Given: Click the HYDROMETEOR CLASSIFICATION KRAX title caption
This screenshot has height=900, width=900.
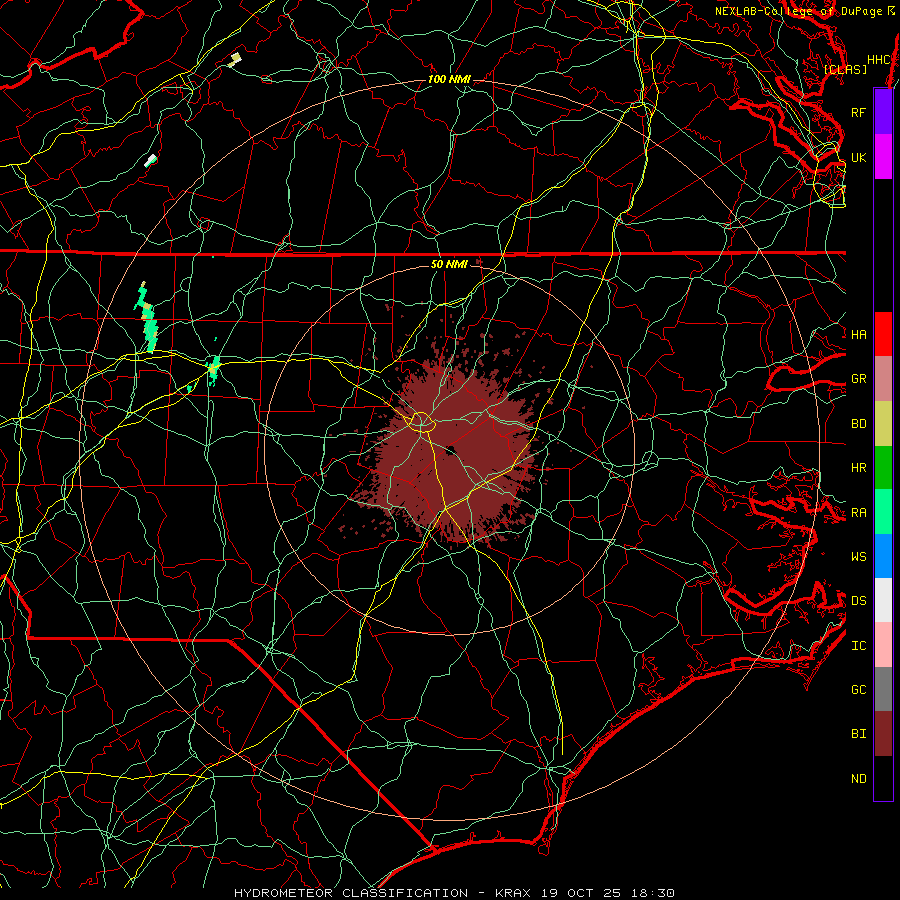Looking at the screenshot, I should pyautogui.click(x=454, y=893).
